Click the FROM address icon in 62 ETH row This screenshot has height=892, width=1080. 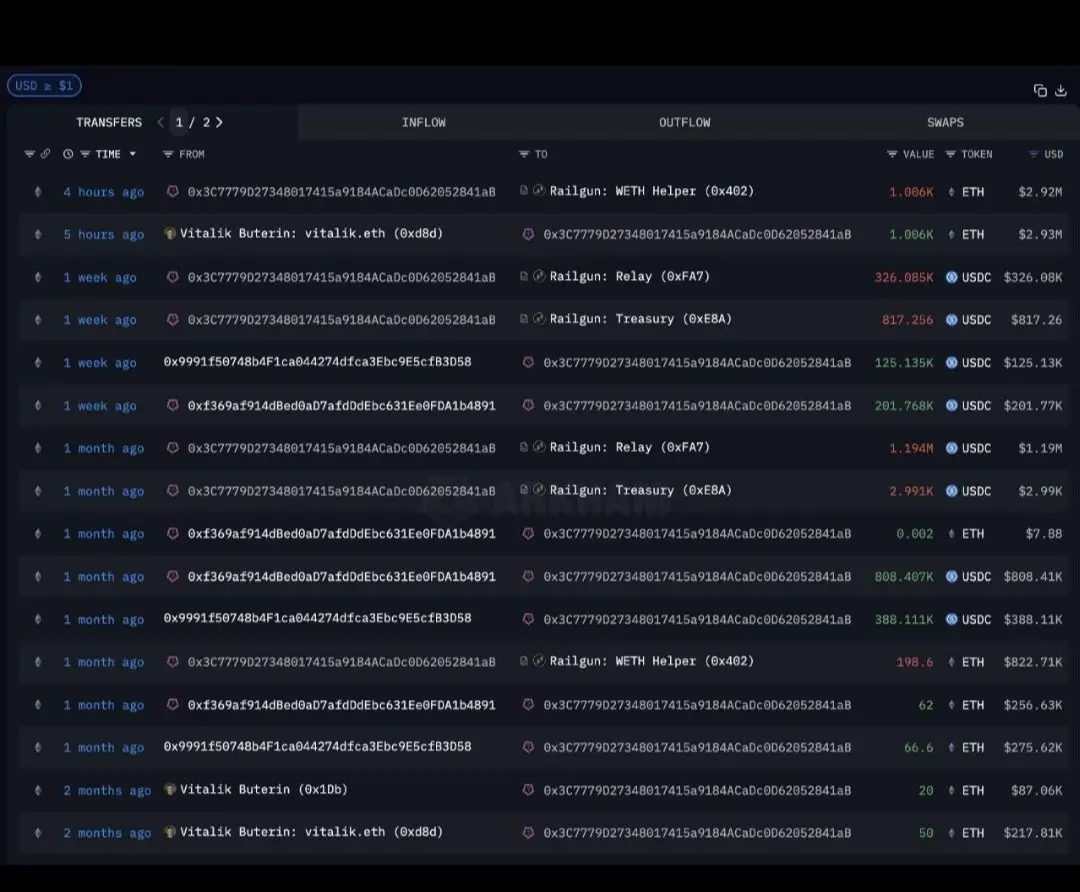coord(173,704)
